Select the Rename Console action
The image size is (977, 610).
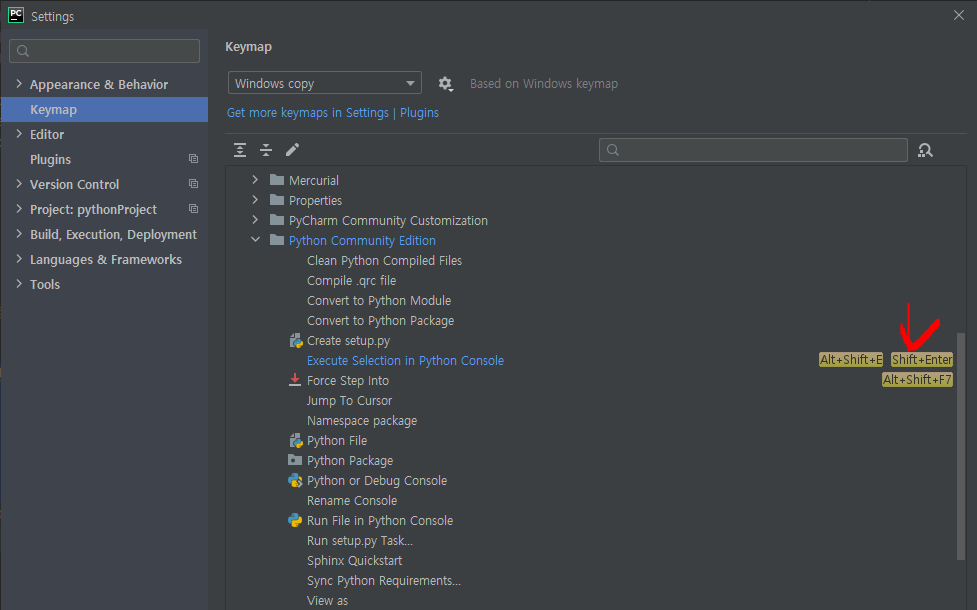tap(352, 500)
